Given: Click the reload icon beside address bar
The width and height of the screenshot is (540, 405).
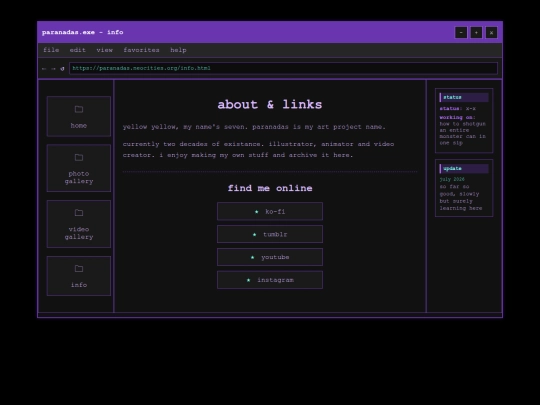Looking at the screenshot, I should click(x=62, y=69).
